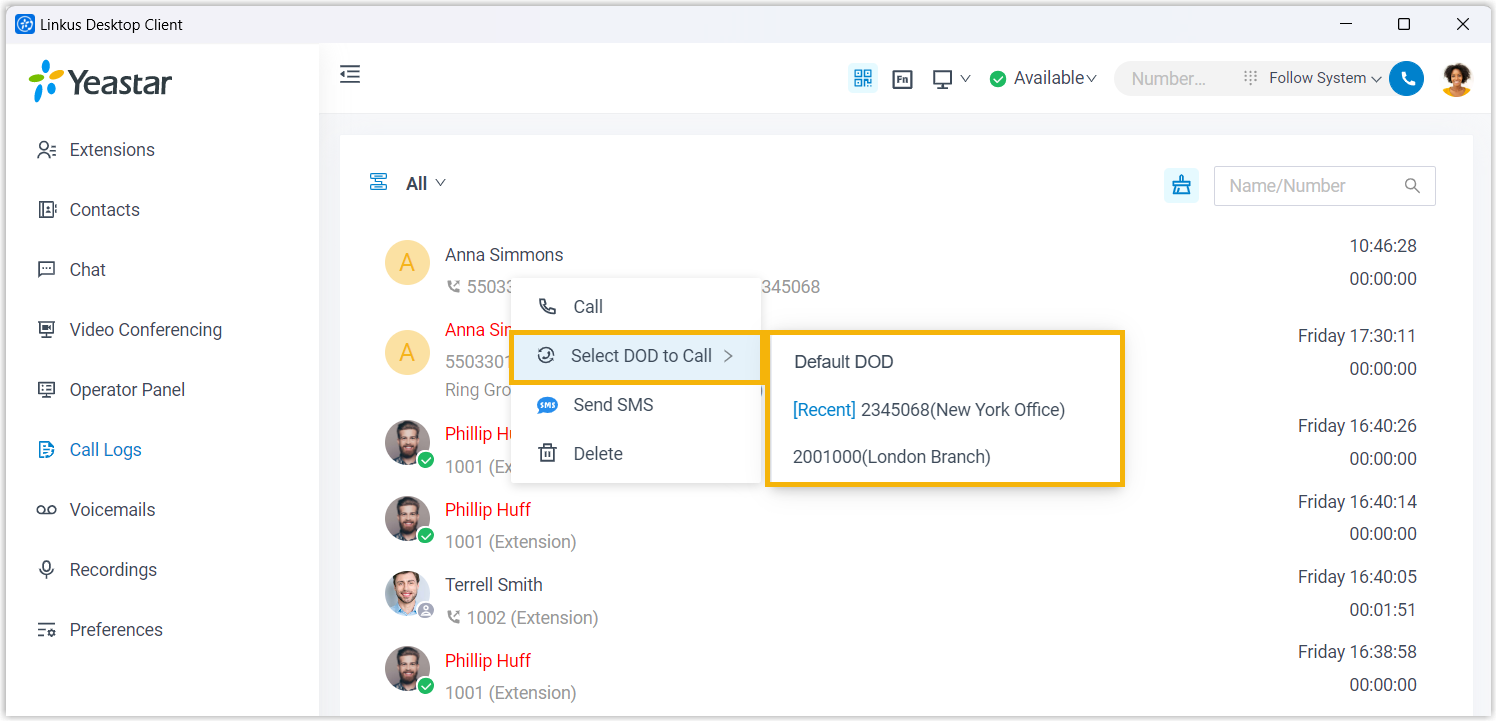Screen dimensions: 1497x722
Task: Click the Call Logs icon
Action: (x=47, y=450)
